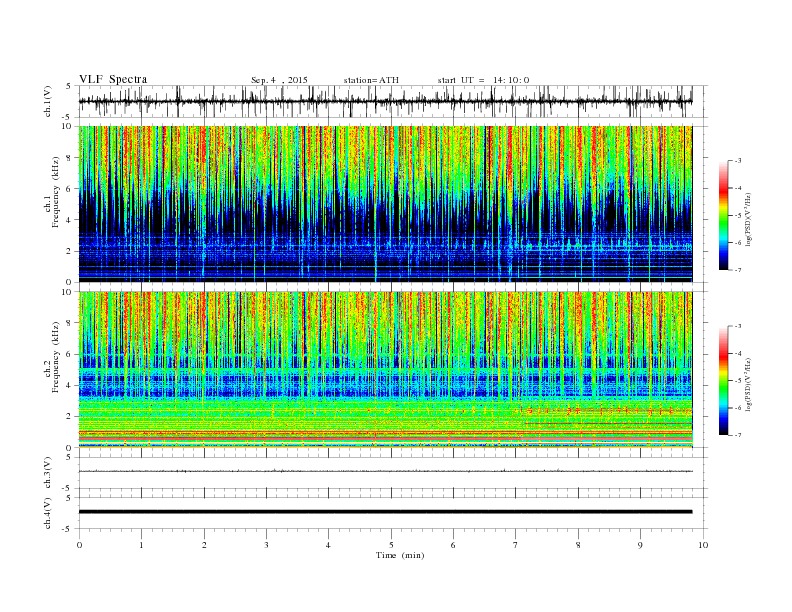Click time axis tick label "0"
This screenshot has width=792, height=612.
coord(79,545)
